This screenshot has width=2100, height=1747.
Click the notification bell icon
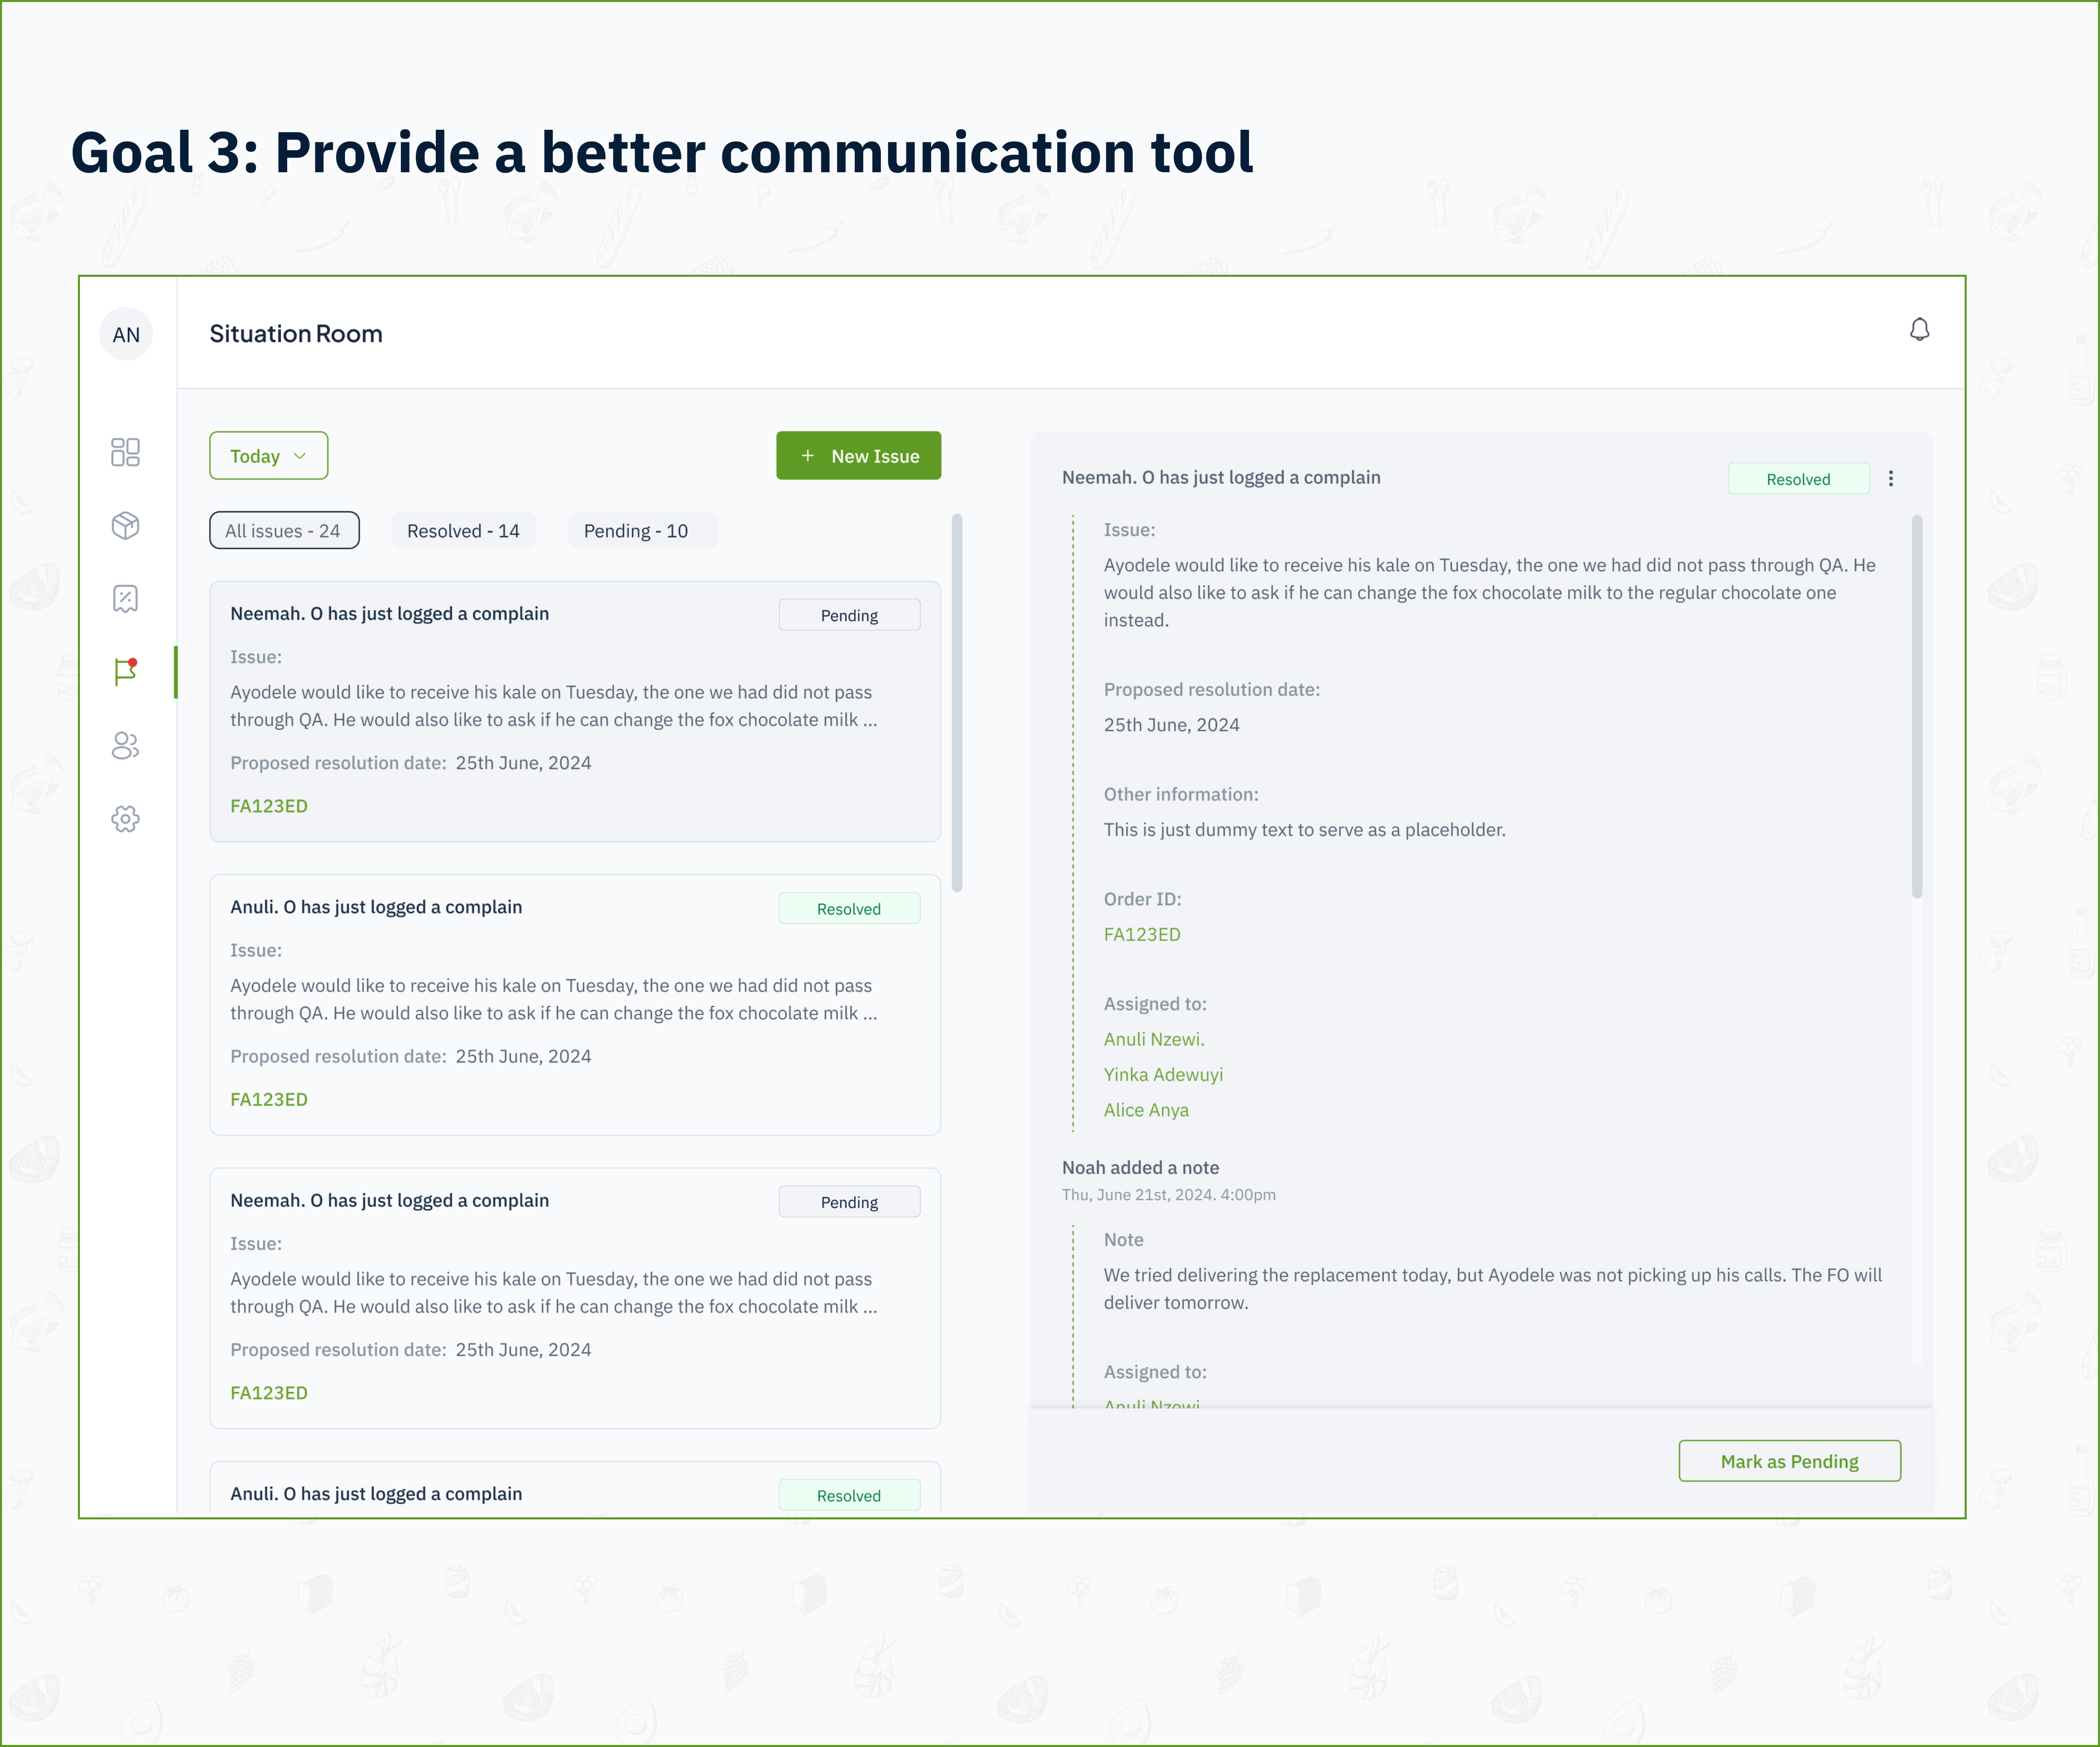(x=1919, y=330)
